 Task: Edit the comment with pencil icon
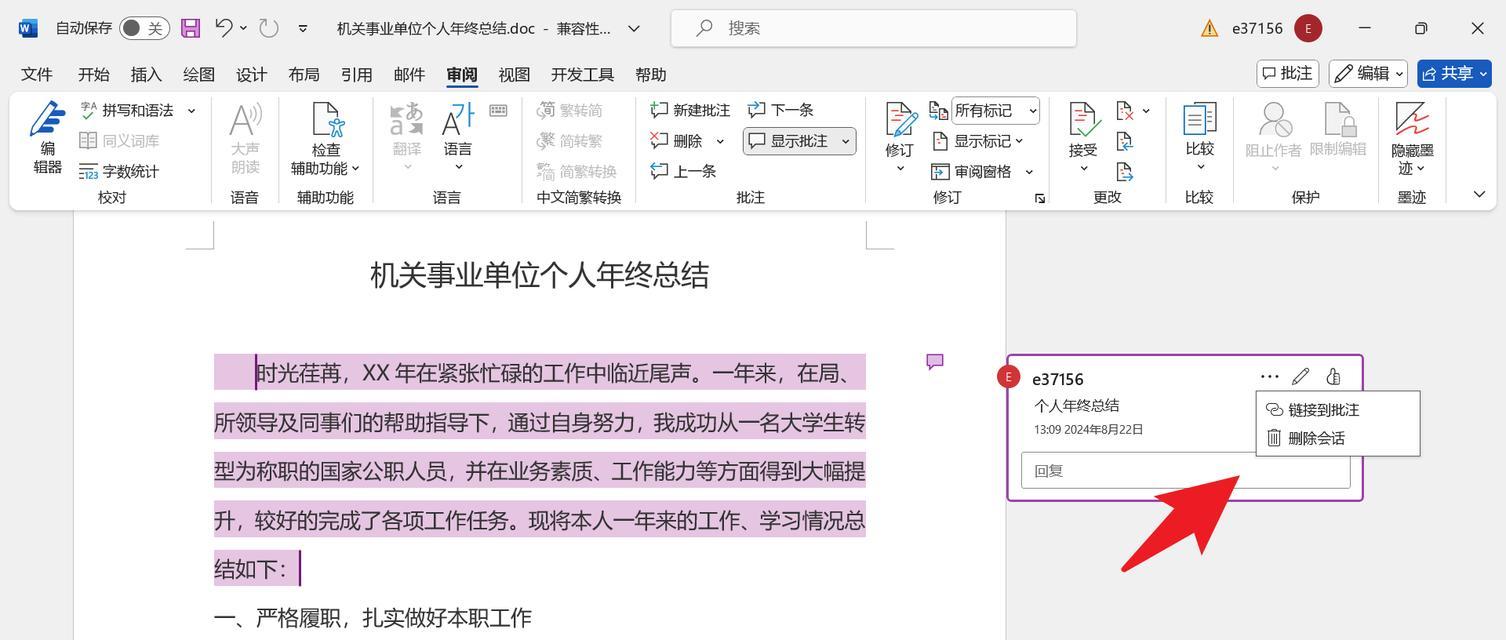click(x=1301, y=377)
